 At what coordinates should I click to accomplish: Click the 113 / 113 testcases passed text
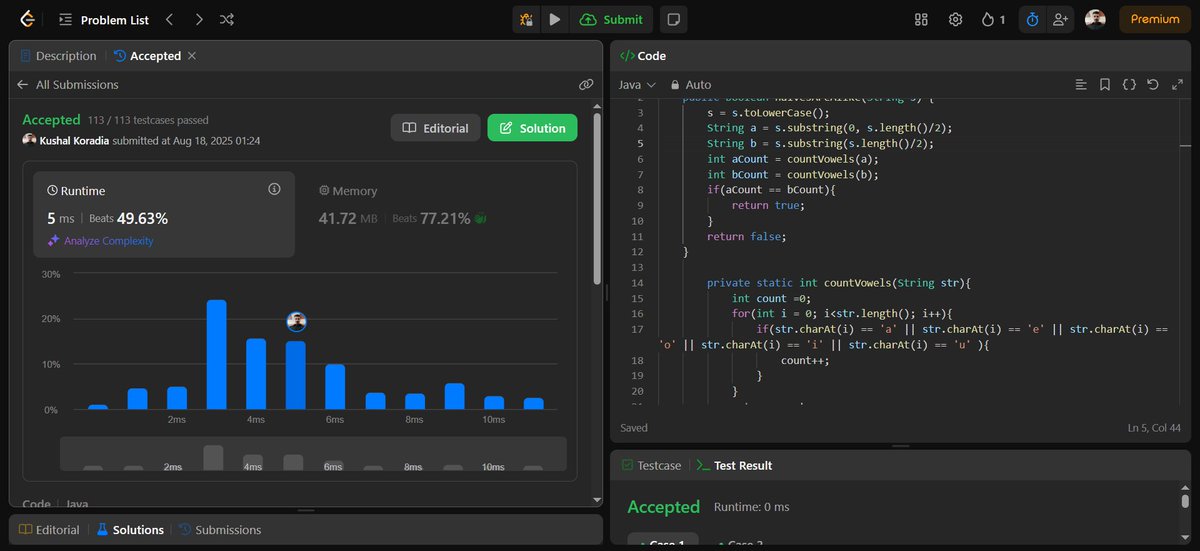coord(148,120)
